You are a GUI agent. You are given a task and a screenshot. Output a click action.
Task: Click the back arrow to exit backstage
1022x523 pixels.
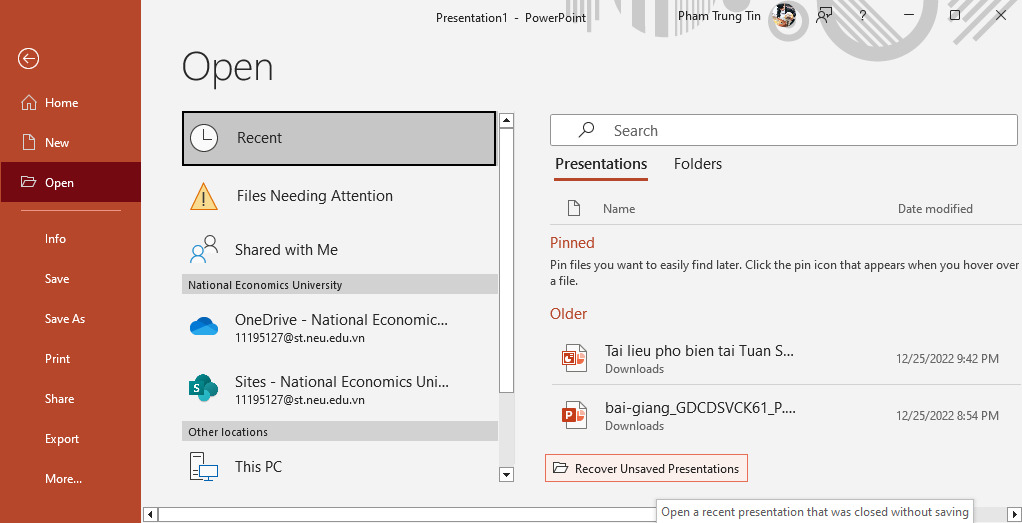pos(28,59)
